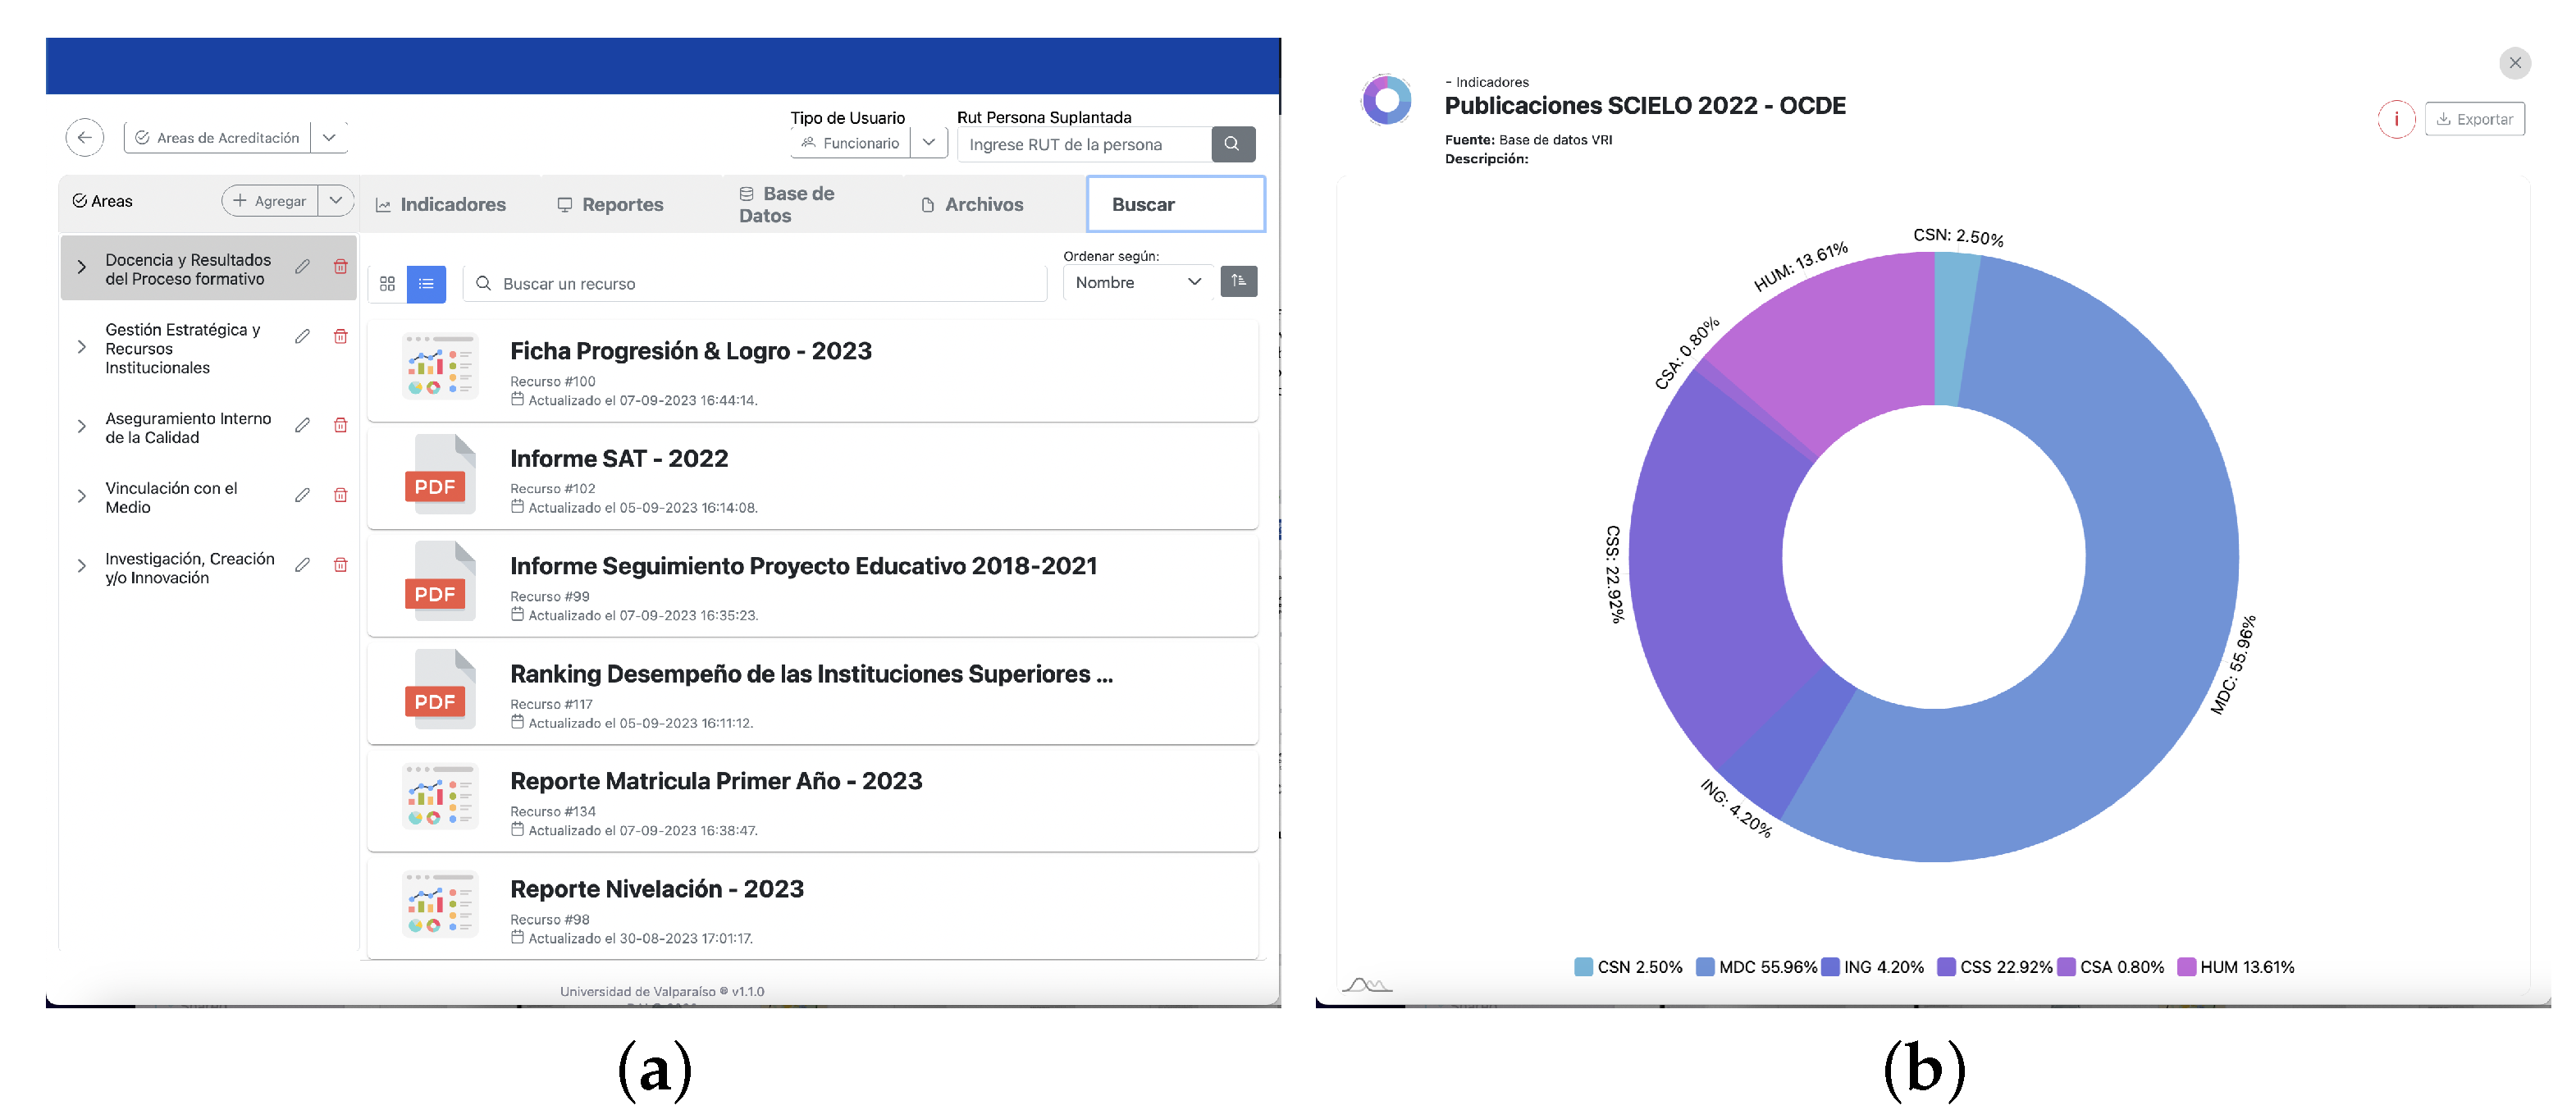2576x1119 pixels.
Task: Click the back arrow button
Action: point(84,138)
